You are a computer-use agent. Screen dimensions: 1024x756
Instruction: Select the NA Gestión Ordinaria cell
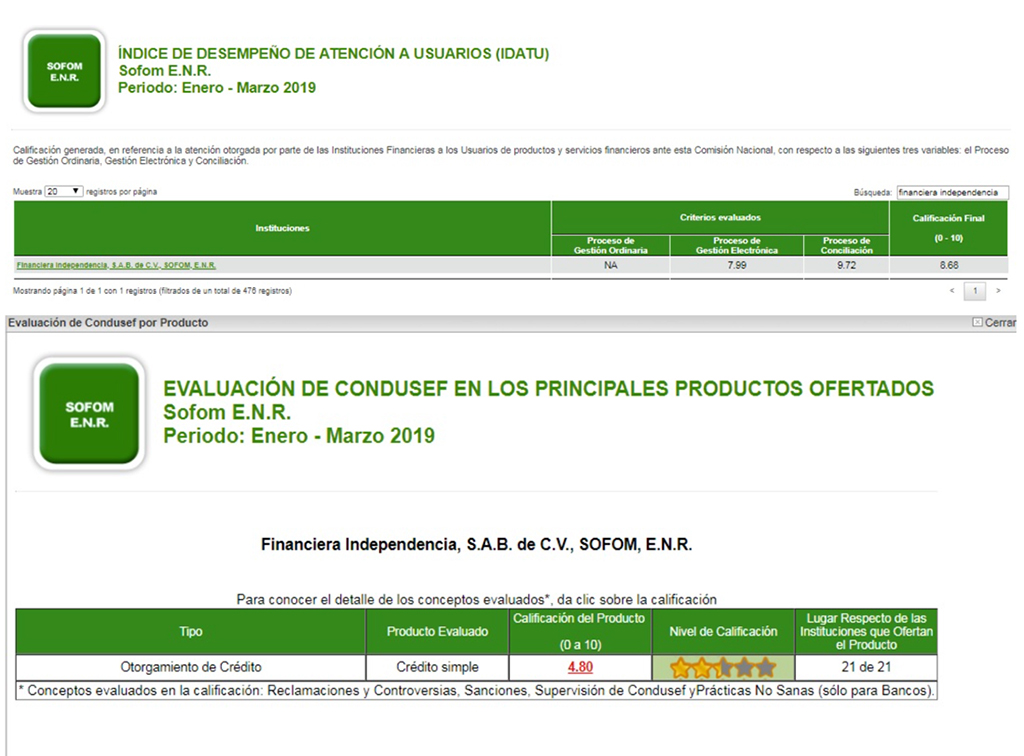coord(611,265)
